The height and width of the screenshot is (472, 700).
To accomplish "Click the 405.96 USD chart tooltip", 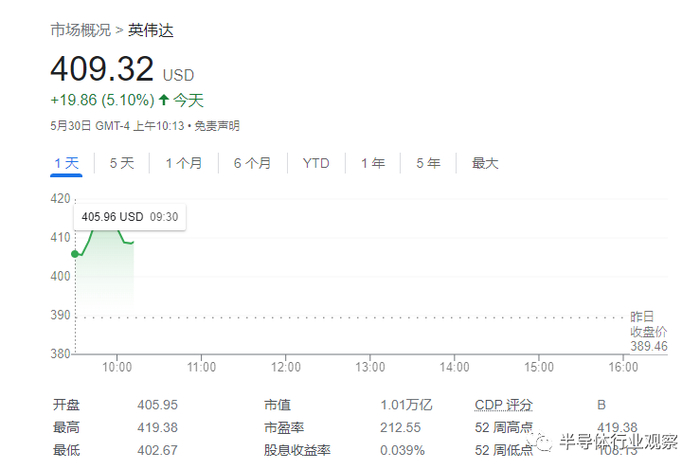I will pos(129,217).
